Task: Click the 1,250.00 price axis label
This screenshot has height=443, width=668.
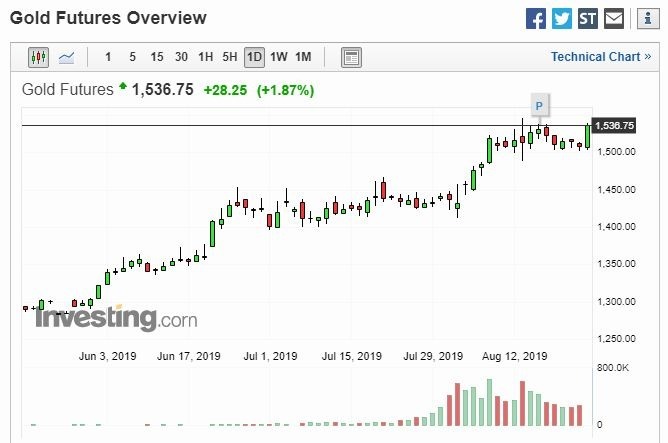Action: (616, 339)
